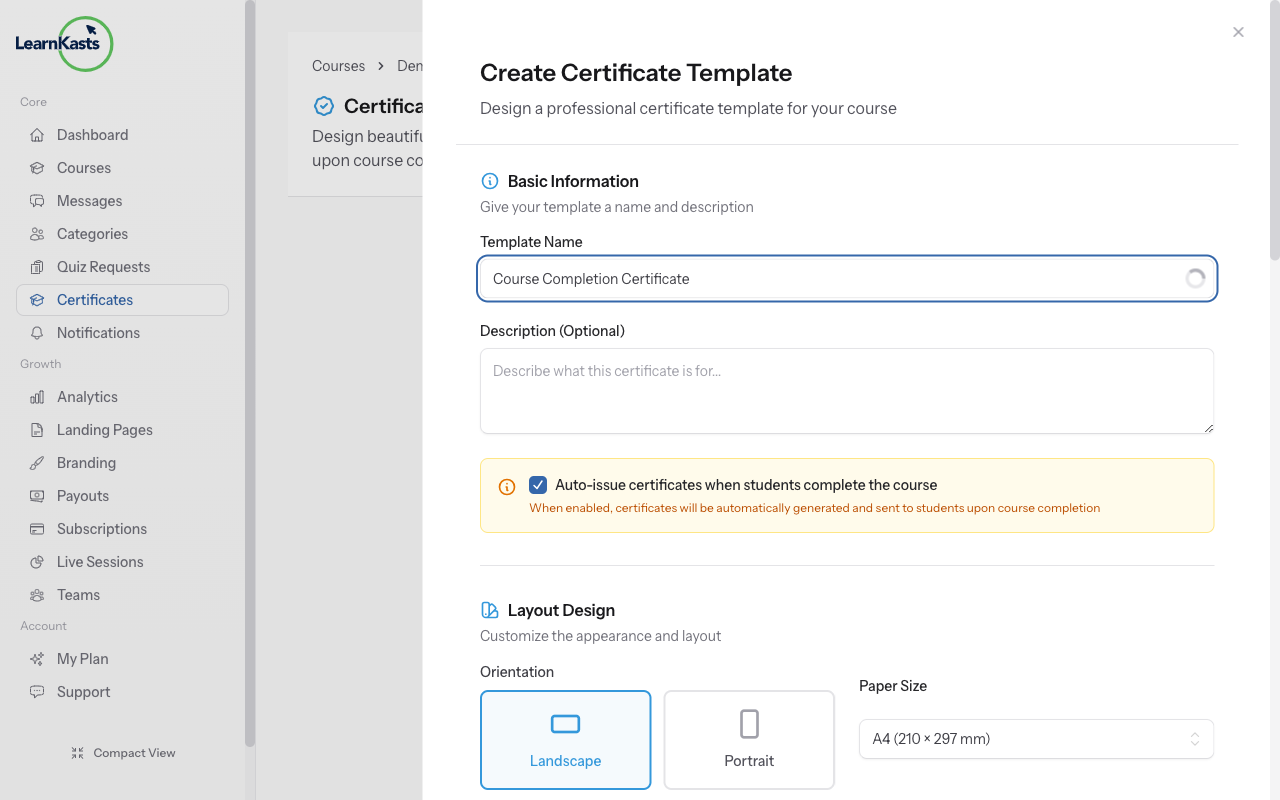Viewport: 1280px width, 800px height.
Task: Navigate to Courses via the breadcrumb
Action: (x=338, y=65)
